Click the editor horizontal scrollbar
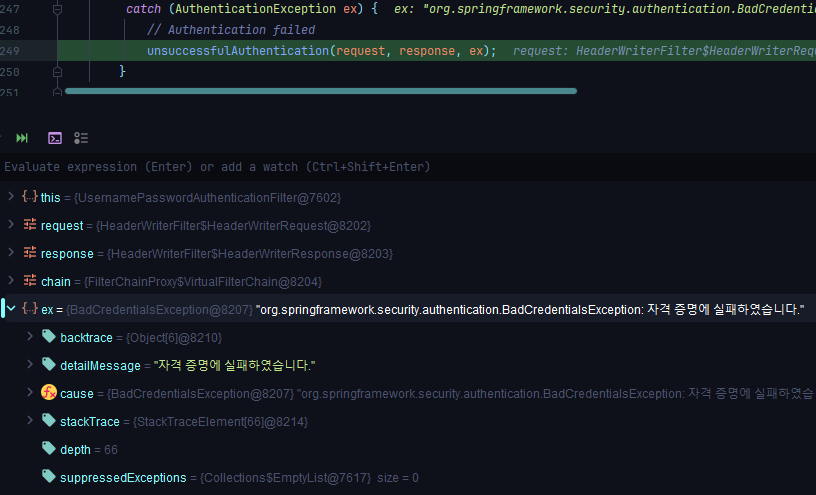The width and height of the screenshot is (816, 495). tap(320, 91)
